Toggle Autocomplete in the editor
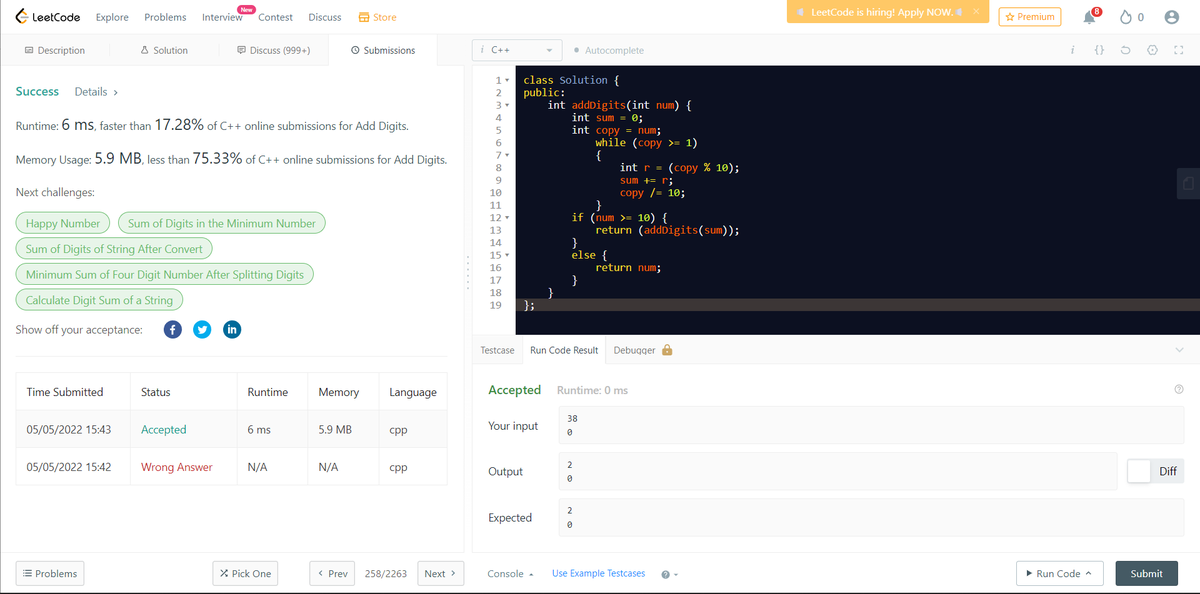Image resolution: width=1200 pixels, height=594 pixels. pos(609,50)
